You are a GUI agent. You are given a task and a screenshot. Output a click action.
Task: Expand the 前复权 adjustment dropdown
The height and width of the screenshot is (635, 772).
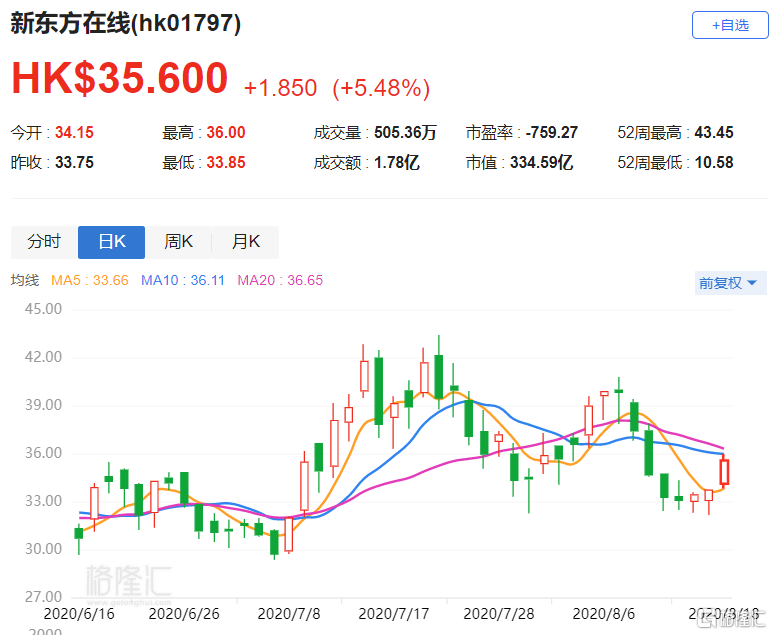727,283
